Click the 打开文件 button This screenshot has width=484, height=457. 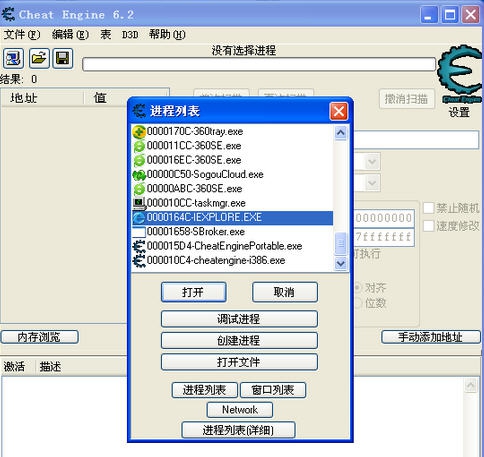click(239, 362)
